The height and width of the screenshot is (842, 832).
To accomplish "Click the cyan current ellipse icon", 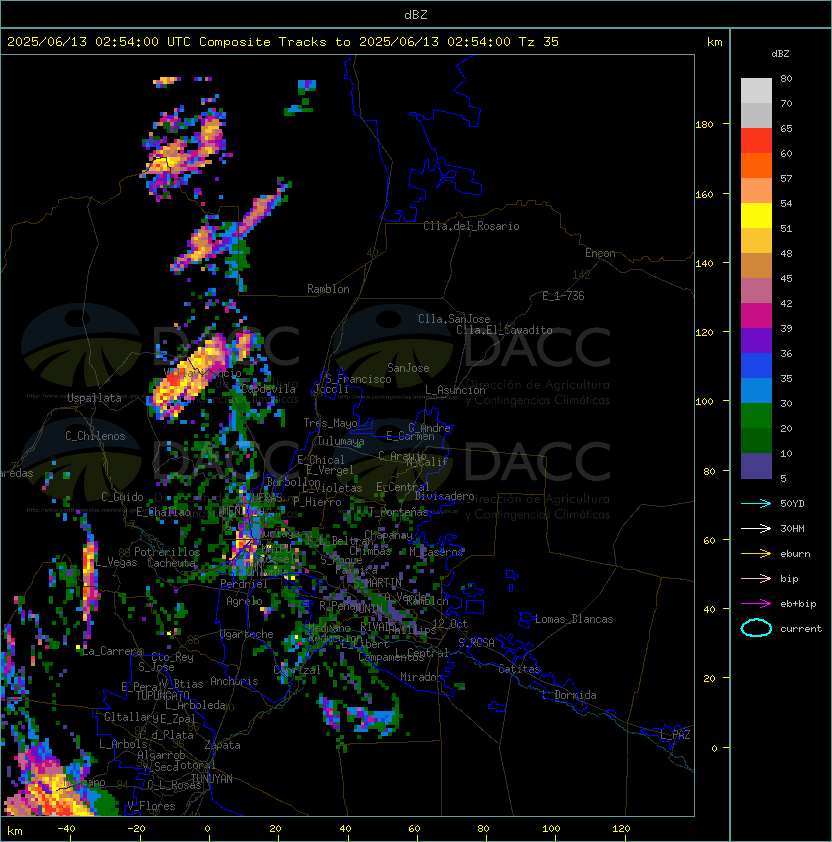I will point(756,628).
